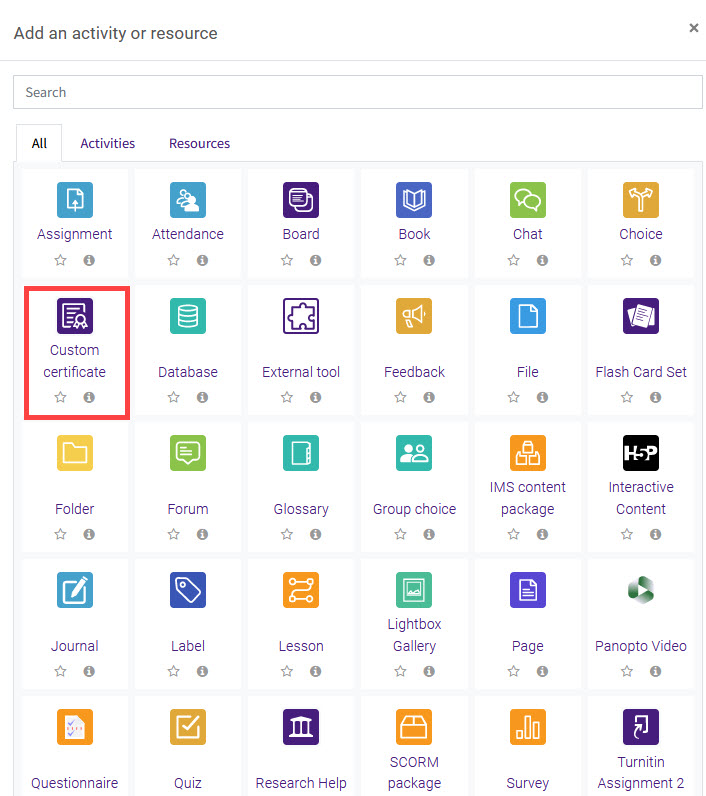Select the File resource icon
Image resolution: width=706 pixels, height=796 pixels.
point(528,316)
